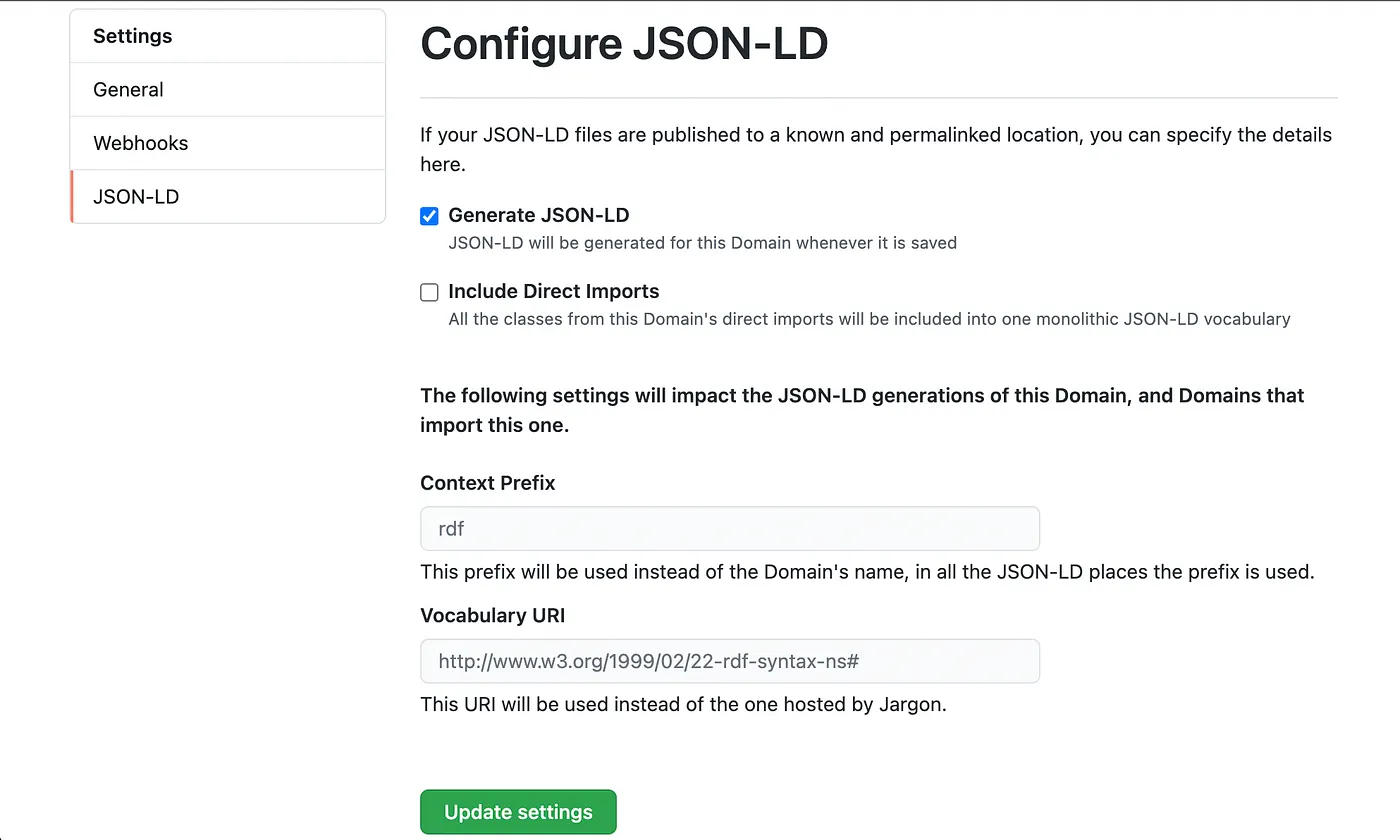Screen dimensions: 1400x840
Task: Click the Context Prefix field label
Action: [x=487, y=483]
